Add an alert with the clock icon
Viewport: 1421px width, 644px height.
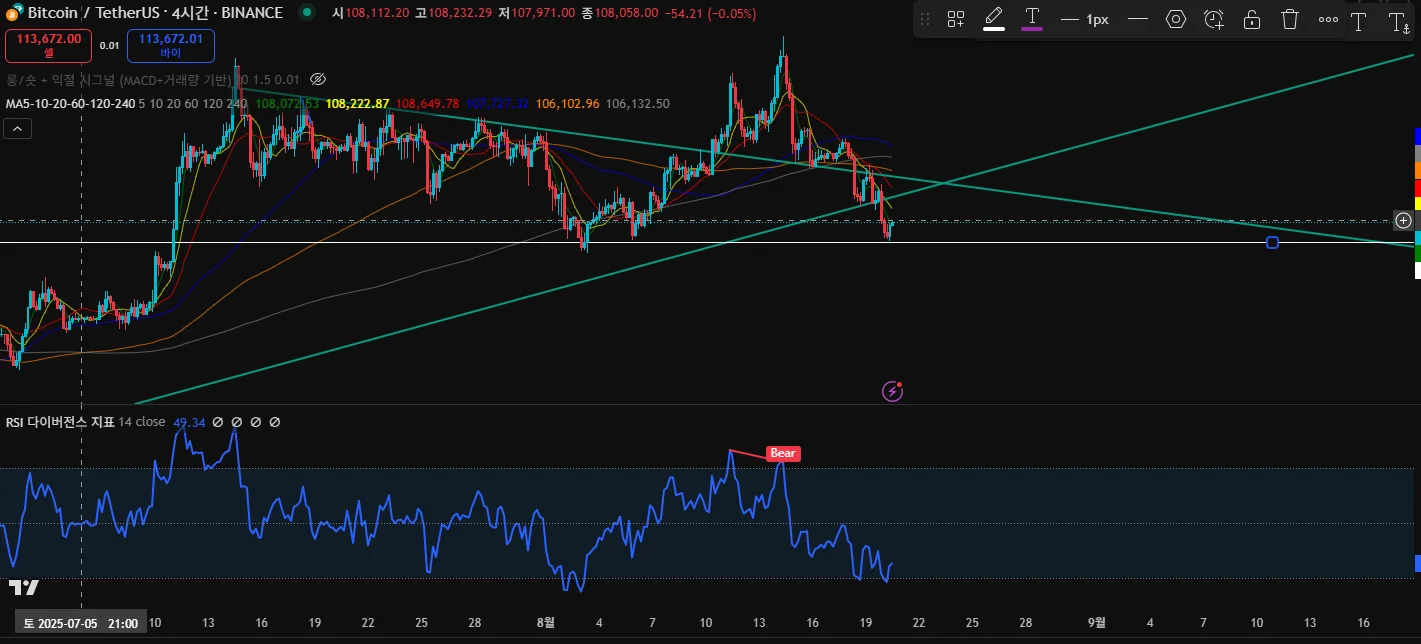(x=1213, y=19)
